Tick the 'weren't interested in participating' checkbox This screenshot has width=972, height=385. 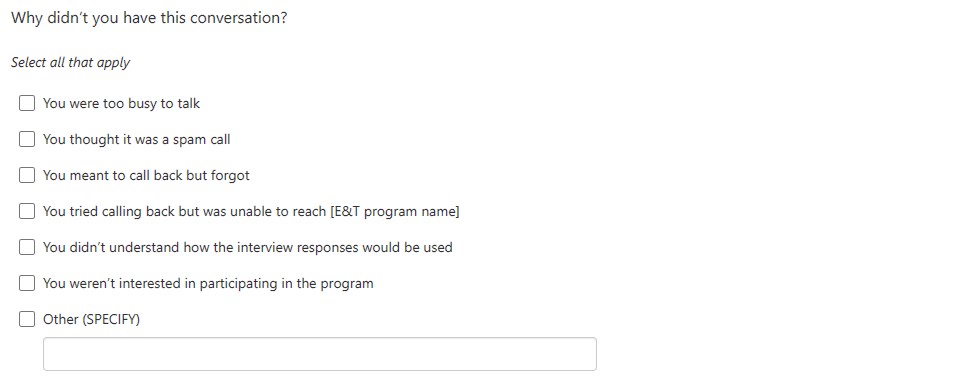click(27, 283)
